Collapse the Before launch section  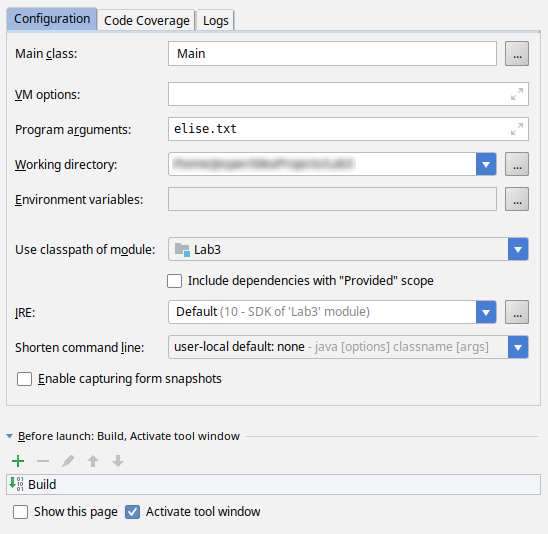[10, 436]
